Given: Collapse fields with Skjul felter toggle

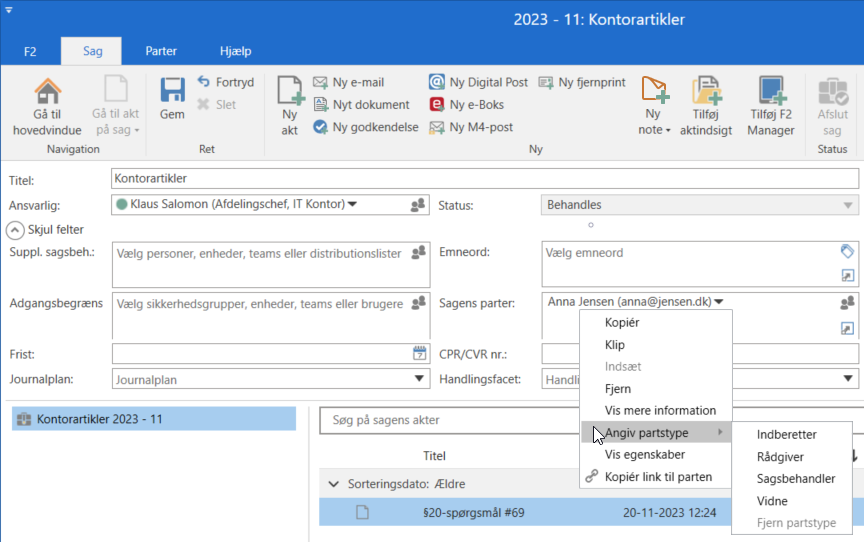Looking at the screenshot, I should coord(16,229).
